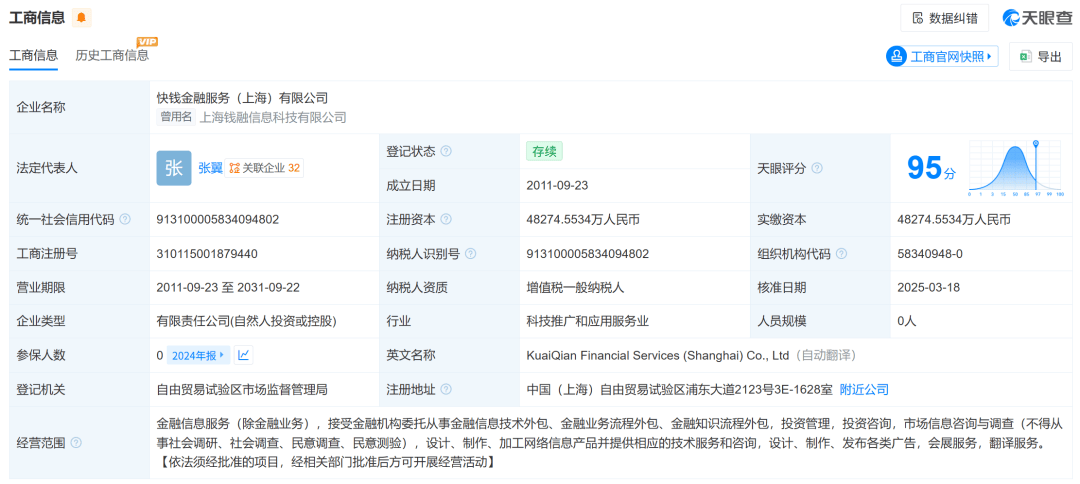Viewport: 1080px width, 484px height.
Task: Click the 天眼评分 score distribution chart
Action: (1016, 168)
